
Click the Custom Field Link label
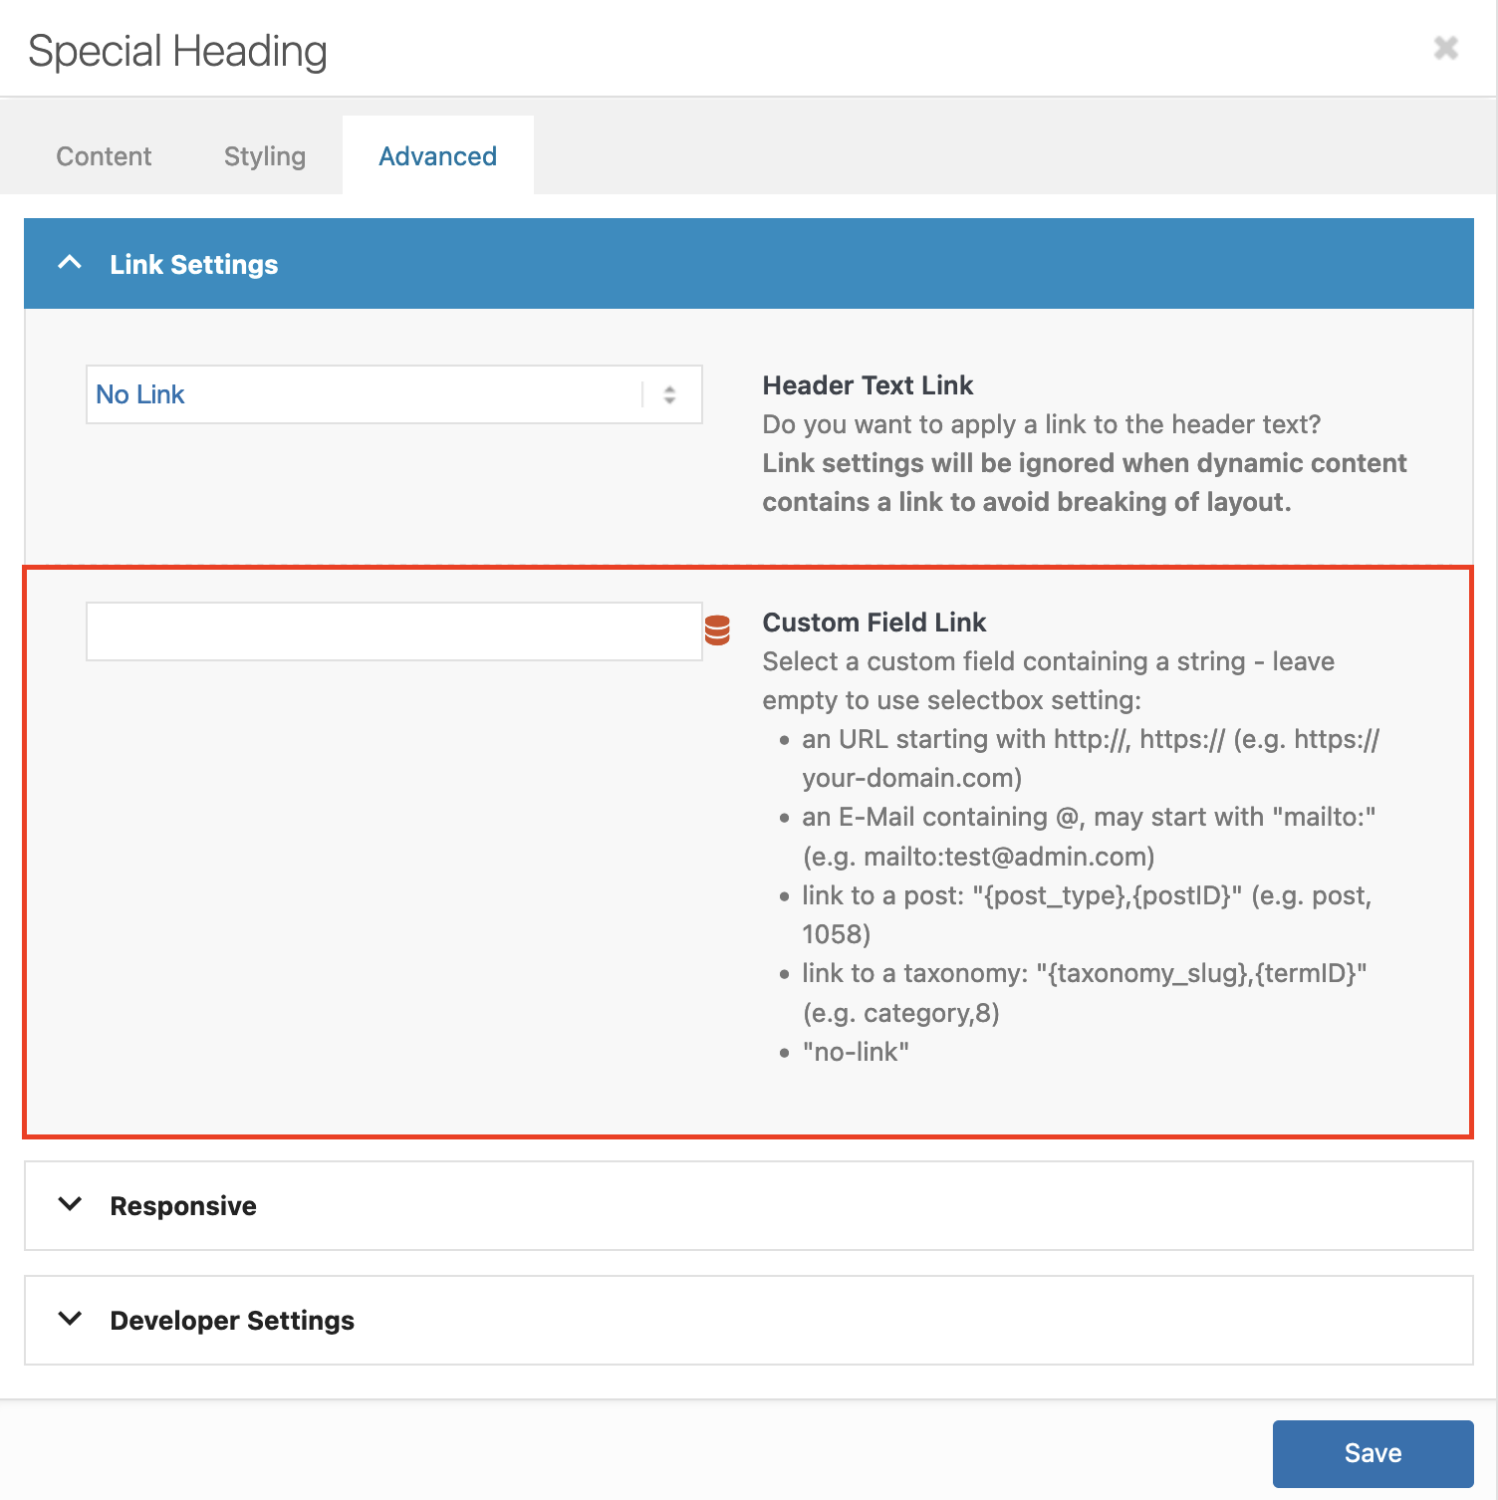point(874,622)
